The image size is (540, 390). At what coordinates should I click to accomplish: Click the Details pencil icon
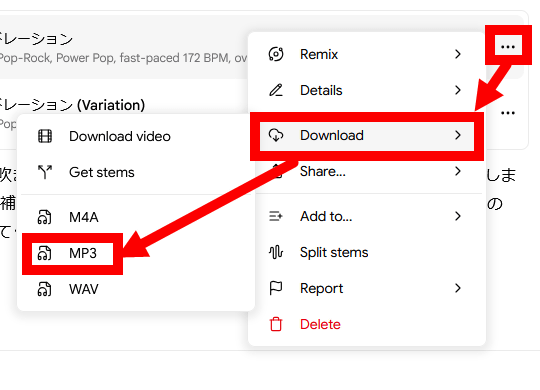[x=276, y=90]
